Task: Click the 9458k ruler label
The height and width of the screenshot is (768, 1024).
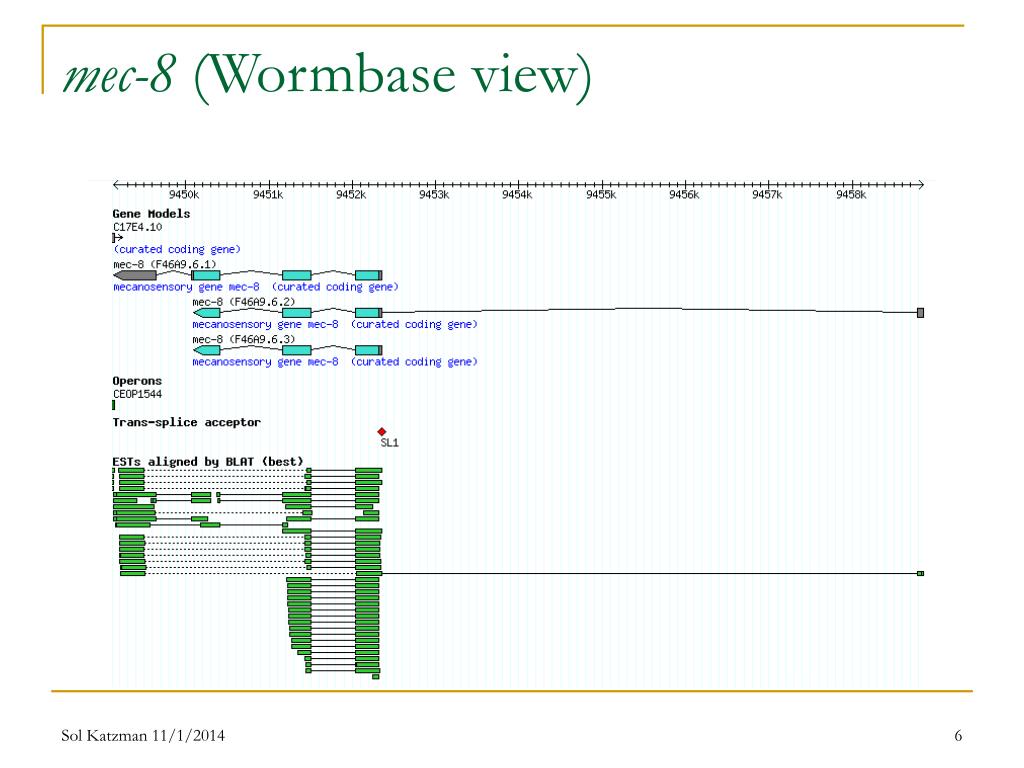Action: 851,195
